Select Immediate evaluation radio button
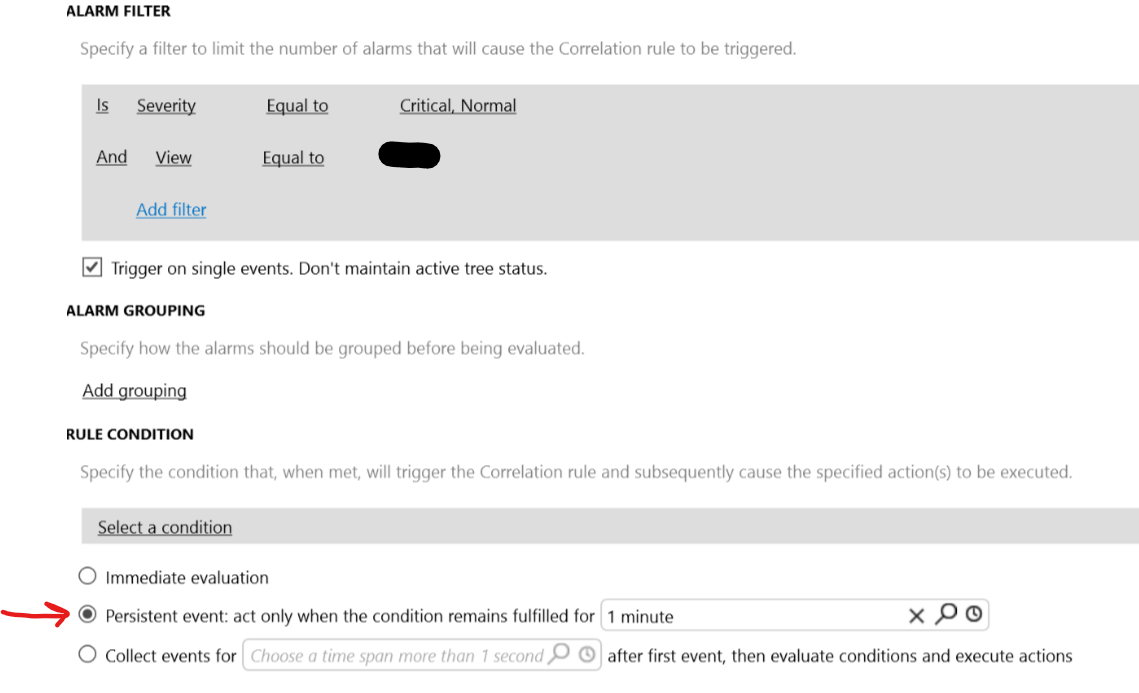This screenshot has height=693, width=1139. pos(87,576)
